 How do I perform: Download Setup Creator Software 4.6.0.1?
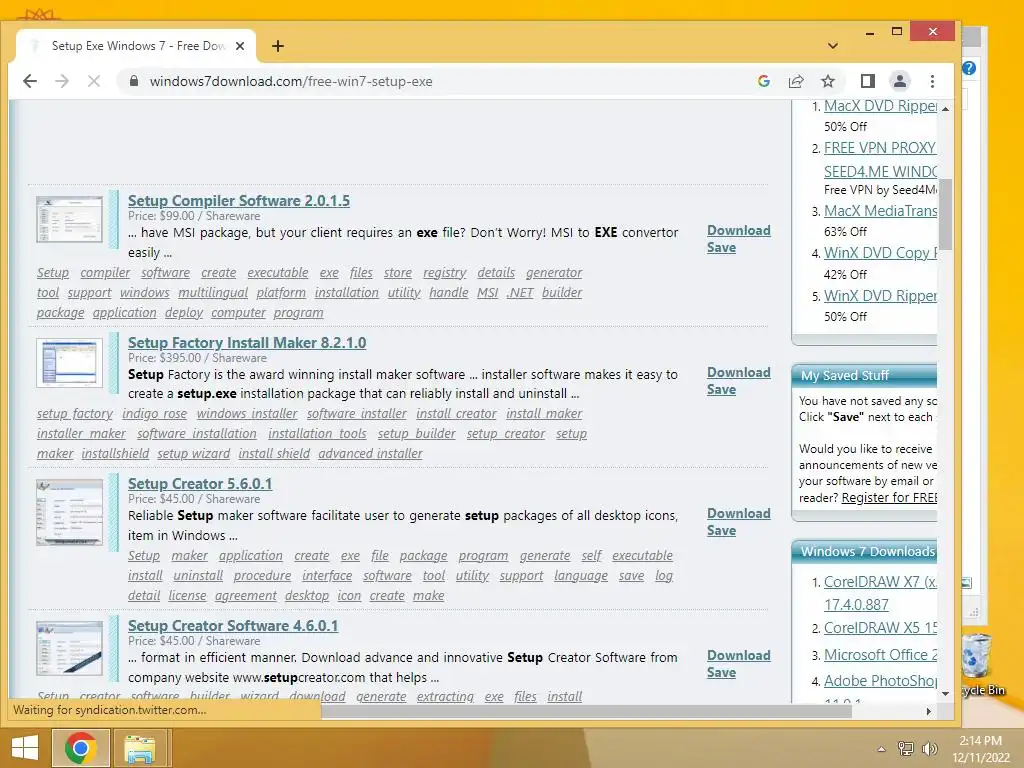(739, 655)
